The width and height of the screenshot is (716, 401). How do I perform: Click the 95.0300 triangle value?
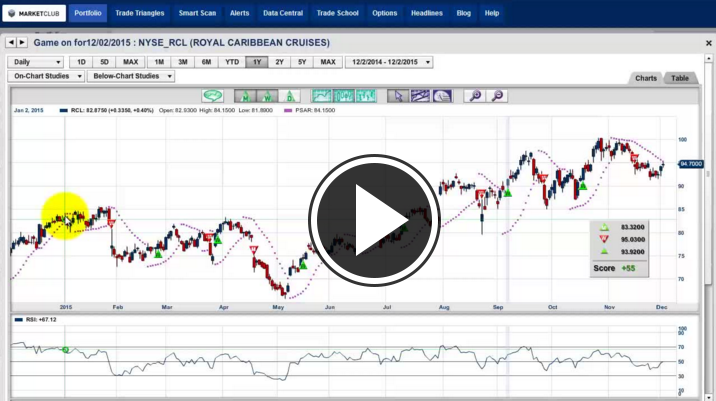point(633,239)
